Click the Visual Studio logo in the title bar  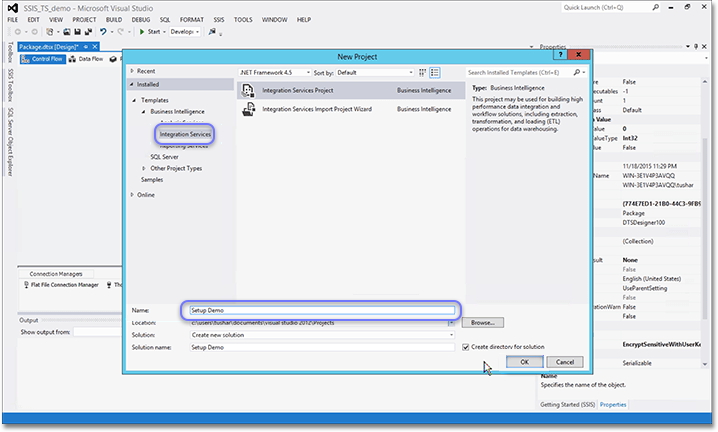(x=12, y=8)
